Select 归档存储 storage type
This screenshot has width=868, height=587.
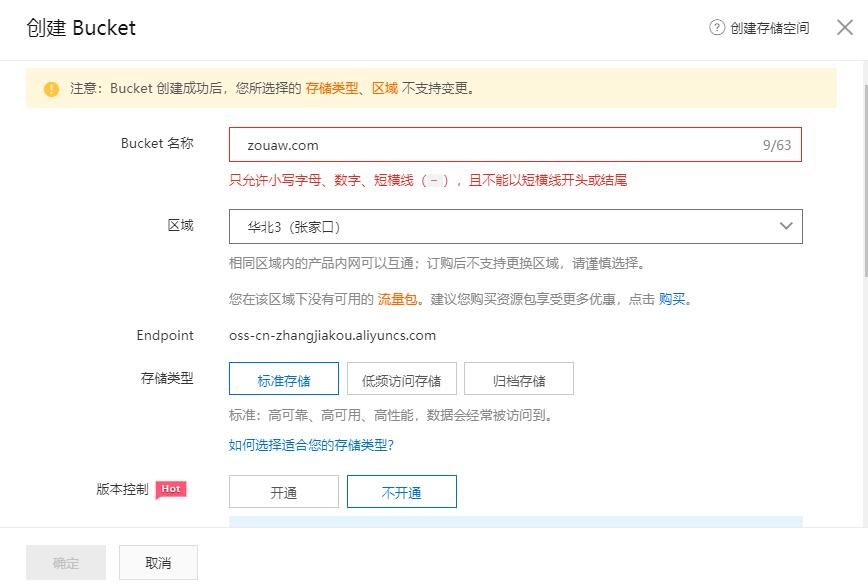coord(519,380)
